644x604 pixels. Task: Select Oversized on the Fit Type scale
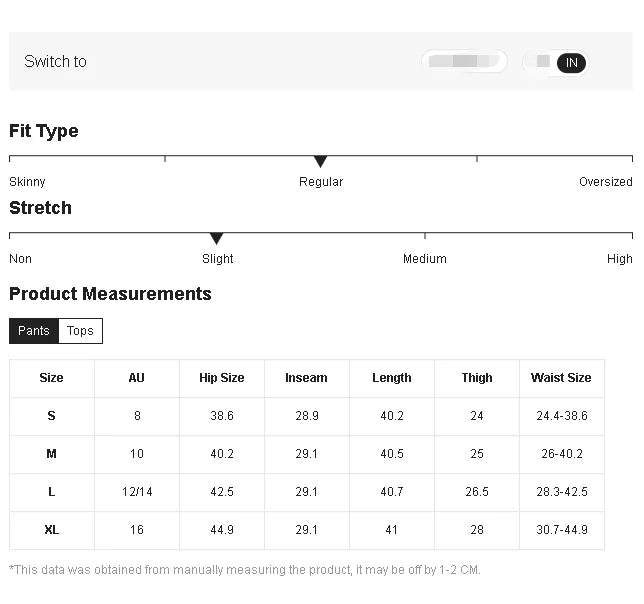(605, 182)
